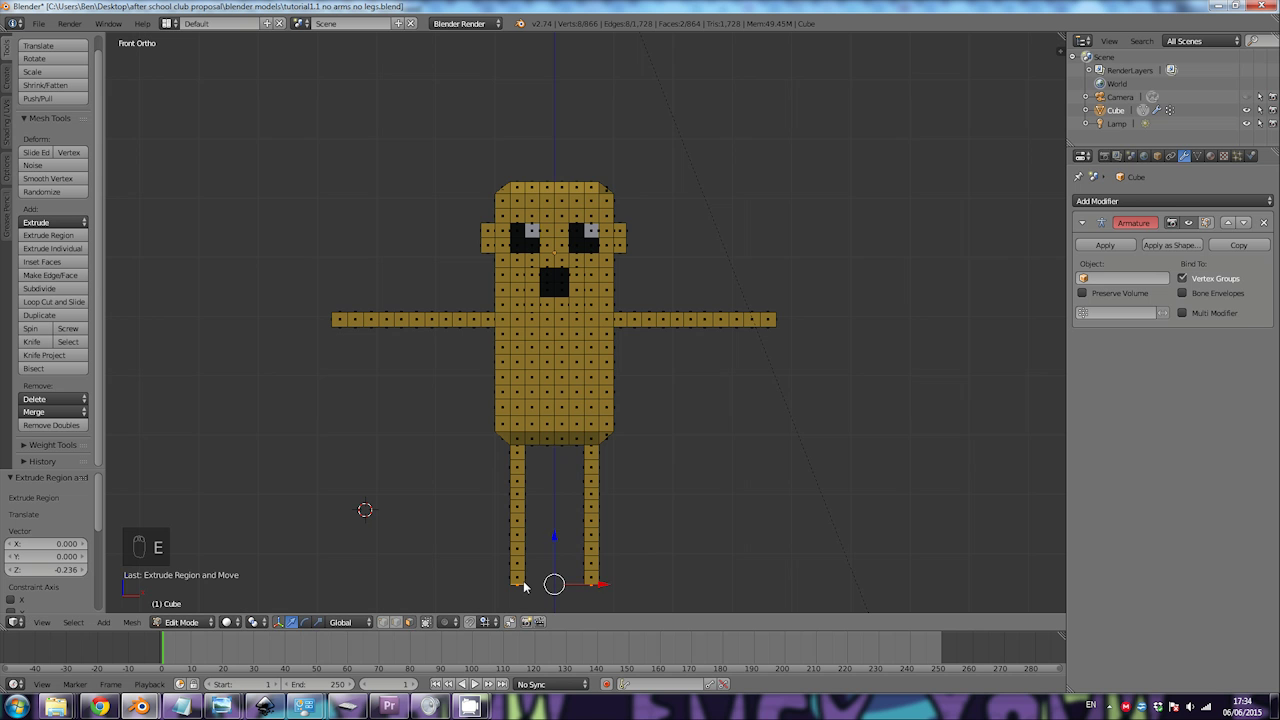Remove the Armature modifier
The image size is (1280, 720).
pos(1263,223)
